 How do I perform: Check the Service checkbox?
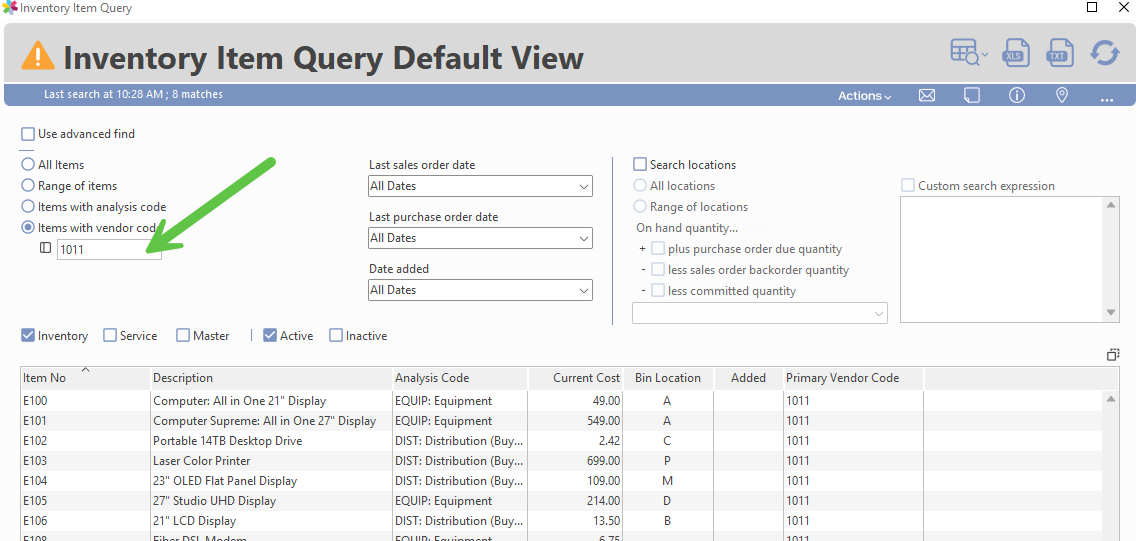(110, 336)
